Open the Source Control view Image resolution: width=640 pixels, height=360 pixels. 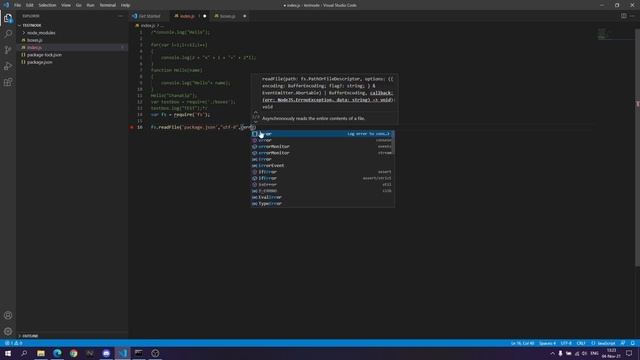click(8, 50)
